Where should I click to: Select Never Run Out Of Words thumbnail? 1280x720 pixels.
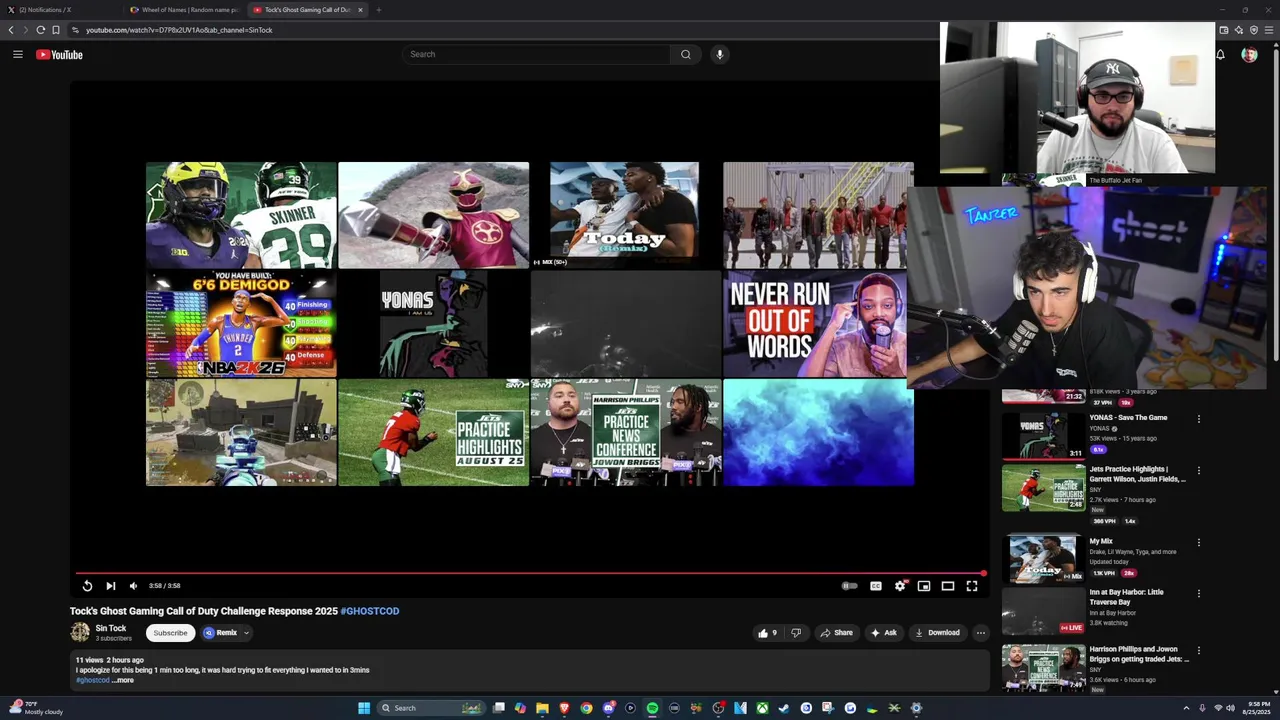pos(818,323)
